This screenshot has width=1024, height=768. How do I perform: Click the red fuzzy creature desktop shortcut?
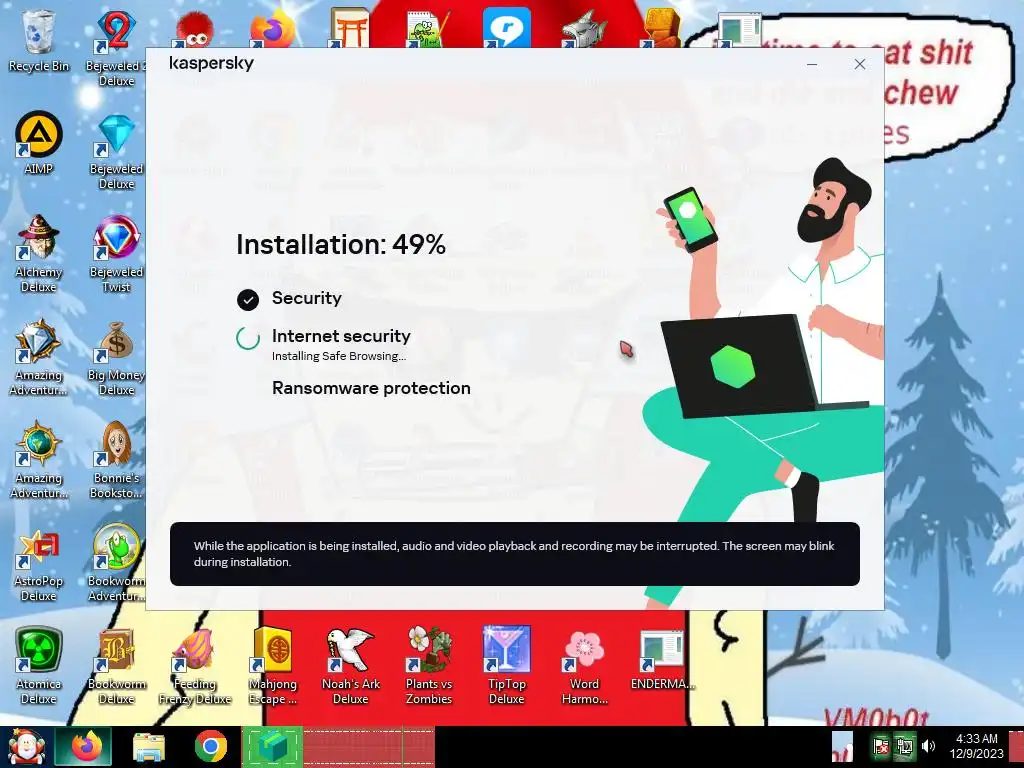(195, 30)
